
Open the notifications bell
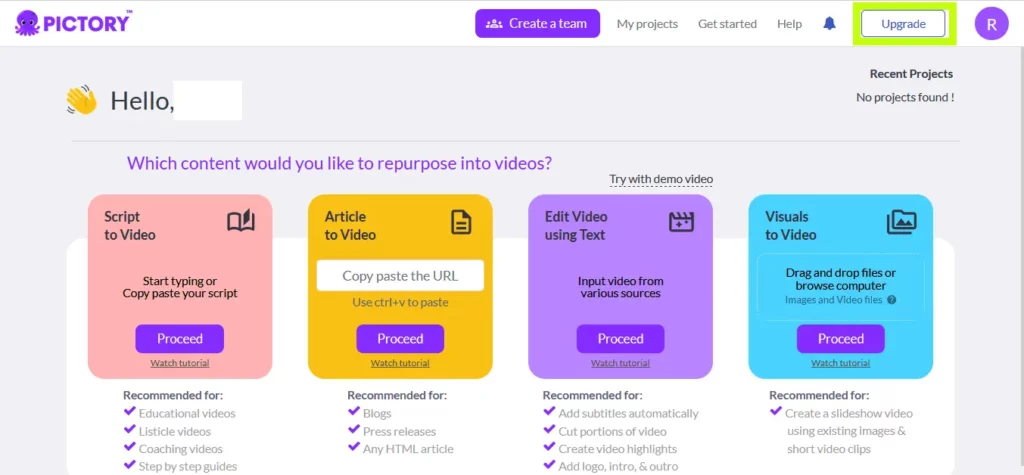pos(829,24)
